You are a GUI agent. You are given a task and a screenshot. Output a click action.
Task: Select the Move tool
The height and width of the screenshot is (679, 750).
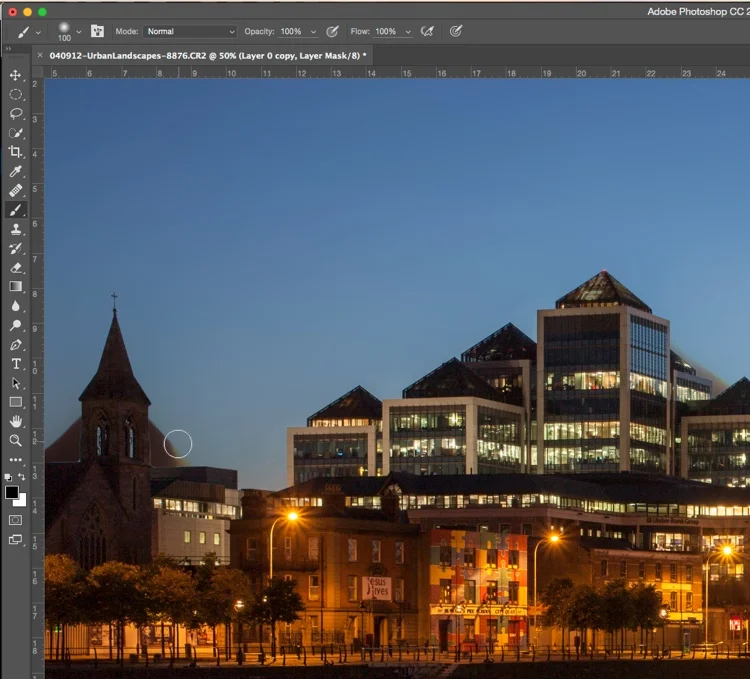point(15,76)
